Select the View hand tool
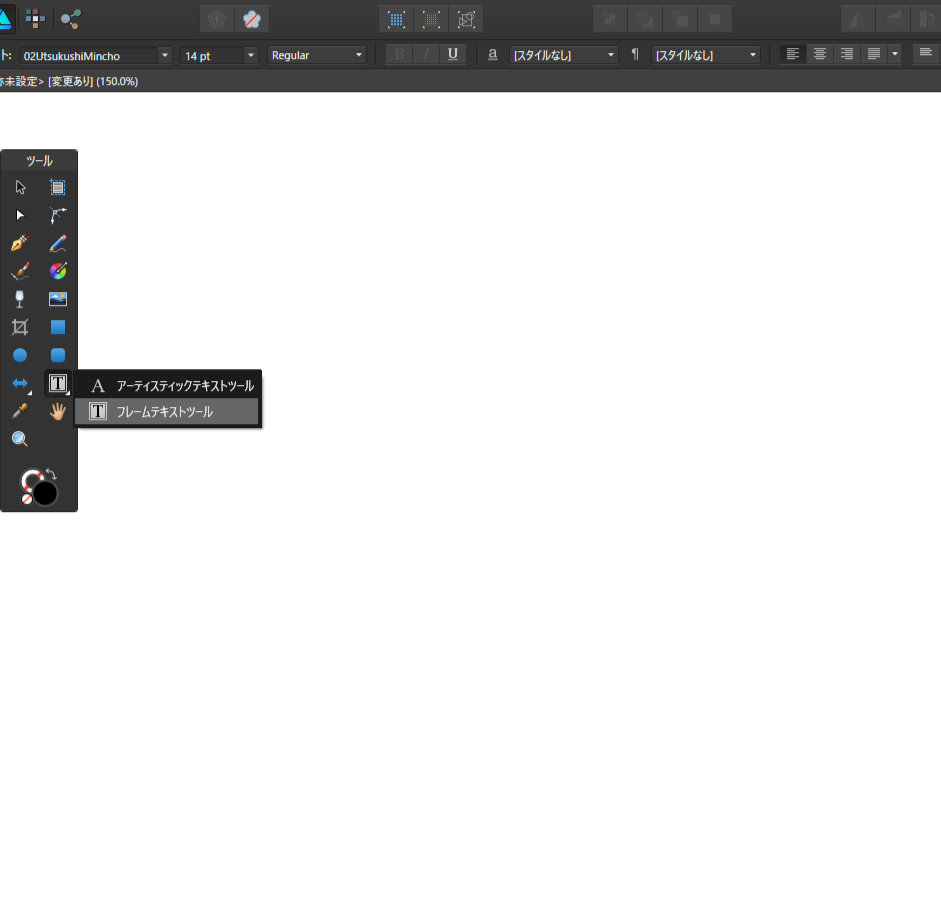This screenshot has width=941, height=905. [58, 411]
